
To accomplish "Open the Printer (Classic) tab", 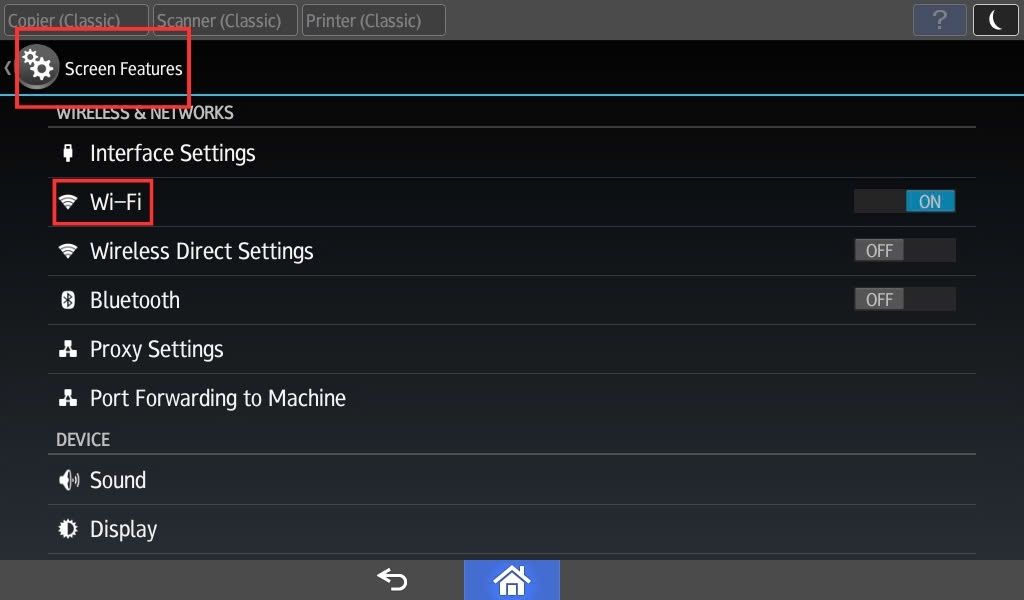I will coord(374,20).
